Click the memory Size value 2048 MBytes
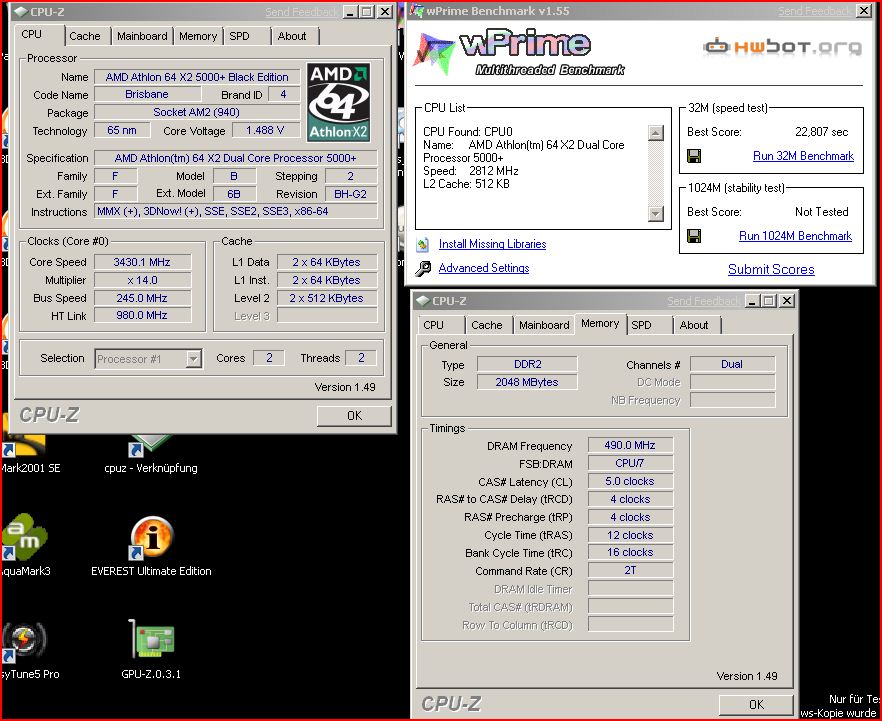 [x=527, y=382]
